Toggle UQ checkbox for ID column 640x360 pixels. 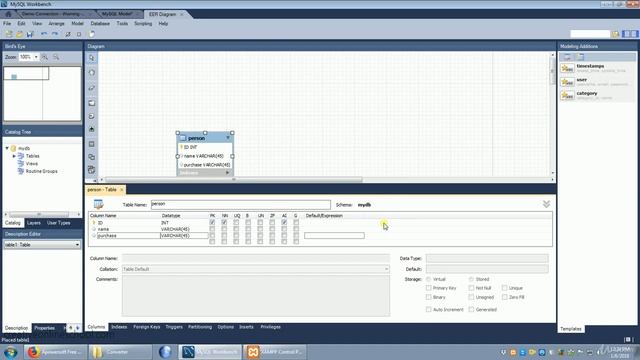click(x=236, y=222)
